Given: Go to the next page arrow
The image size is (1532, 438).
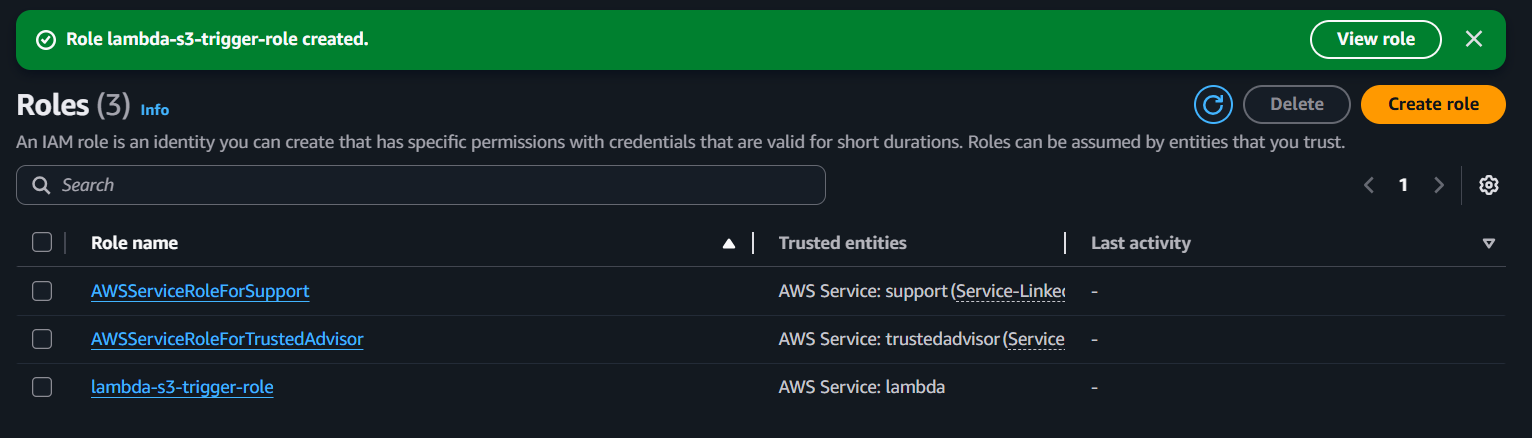Looking at the screenshot, I should [1439, 185].
